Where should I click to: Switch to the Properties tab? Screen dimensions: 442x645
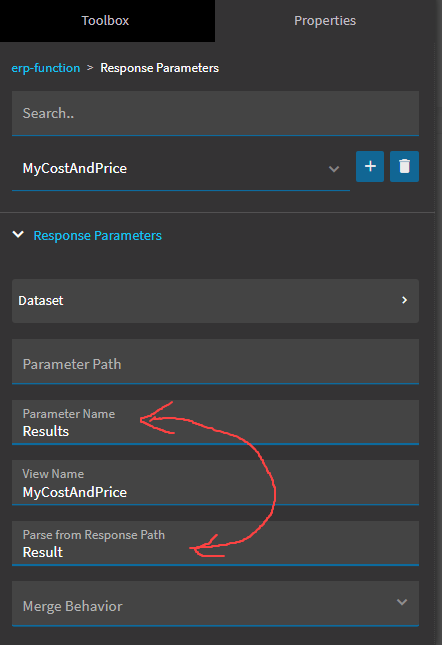[x=325, y=21]
